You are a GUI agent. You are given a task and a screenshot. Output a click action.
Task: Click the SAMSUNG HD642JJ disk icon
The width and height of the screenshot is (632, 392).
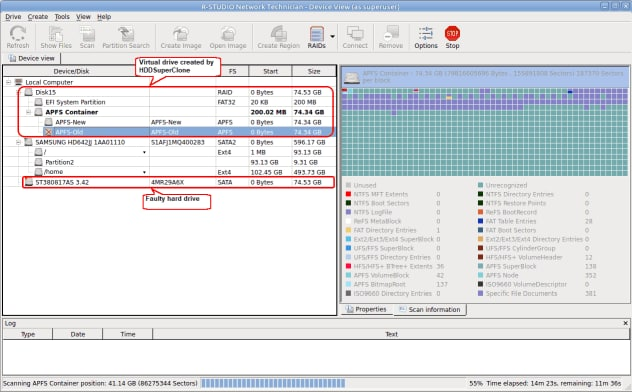pos(29,142)
